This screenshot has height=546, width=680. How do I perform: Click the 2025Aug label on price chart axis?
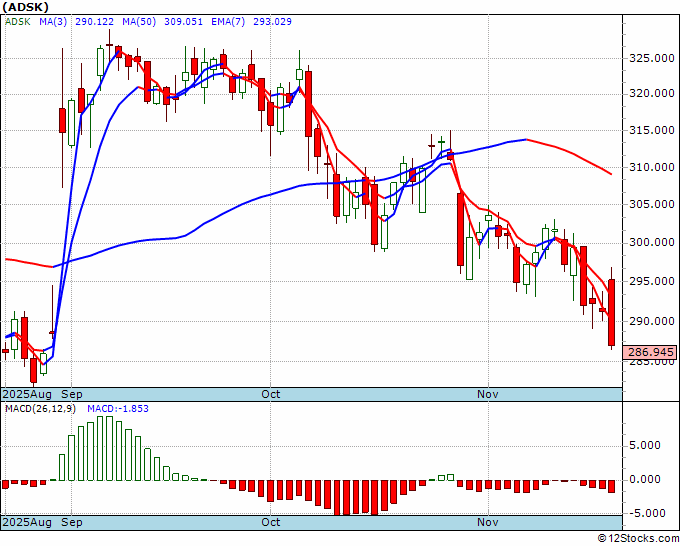[27, 394]
